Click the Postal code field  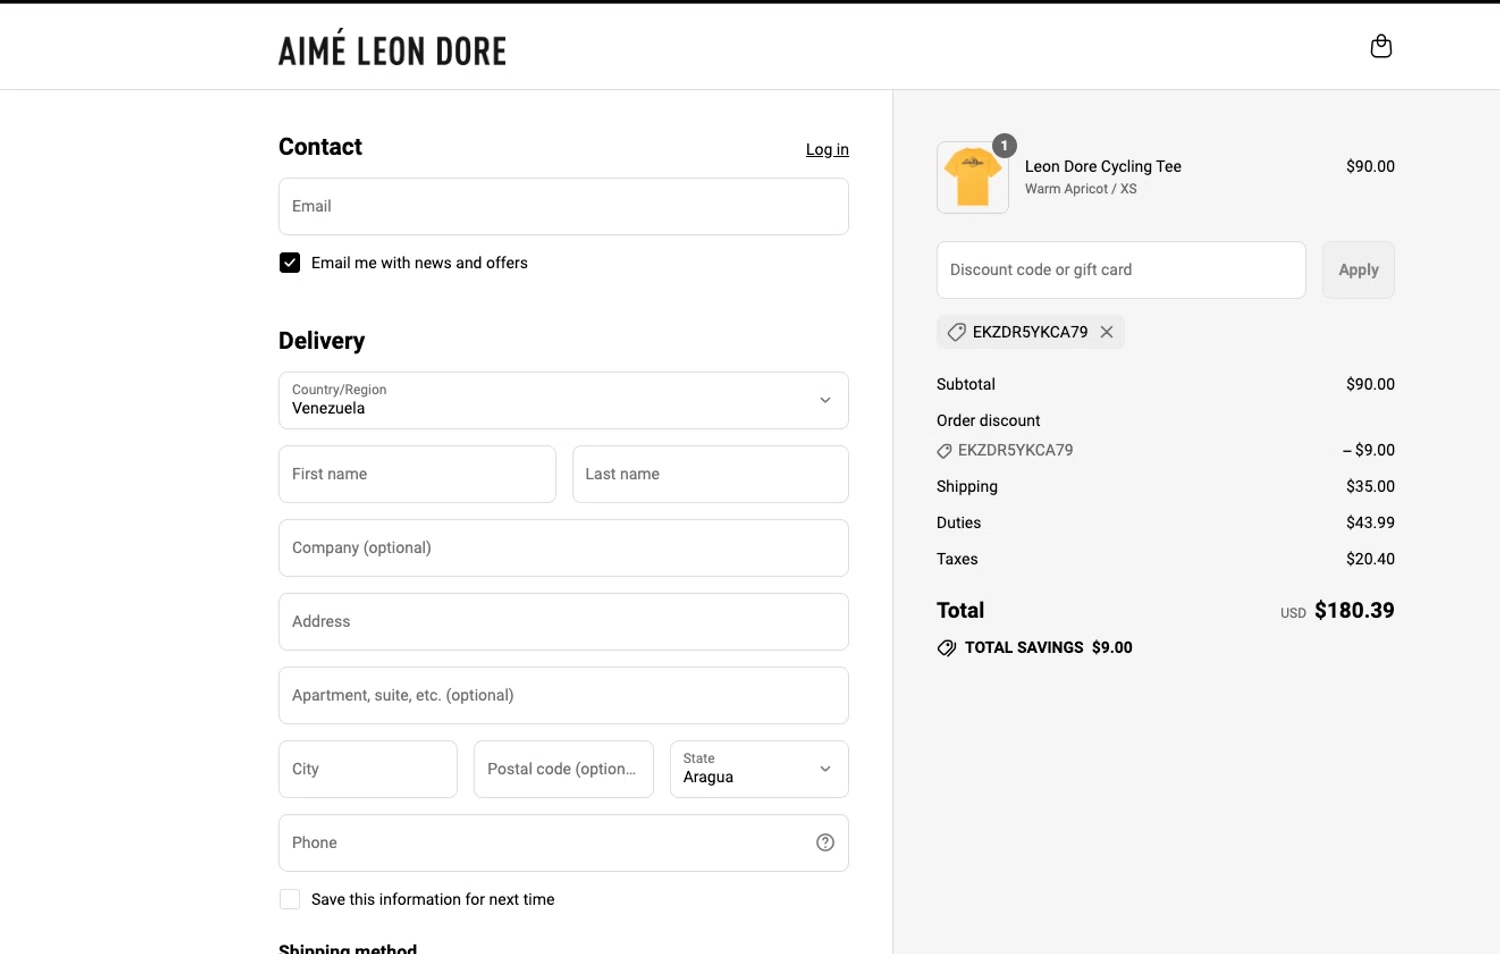tap(564, 769)
